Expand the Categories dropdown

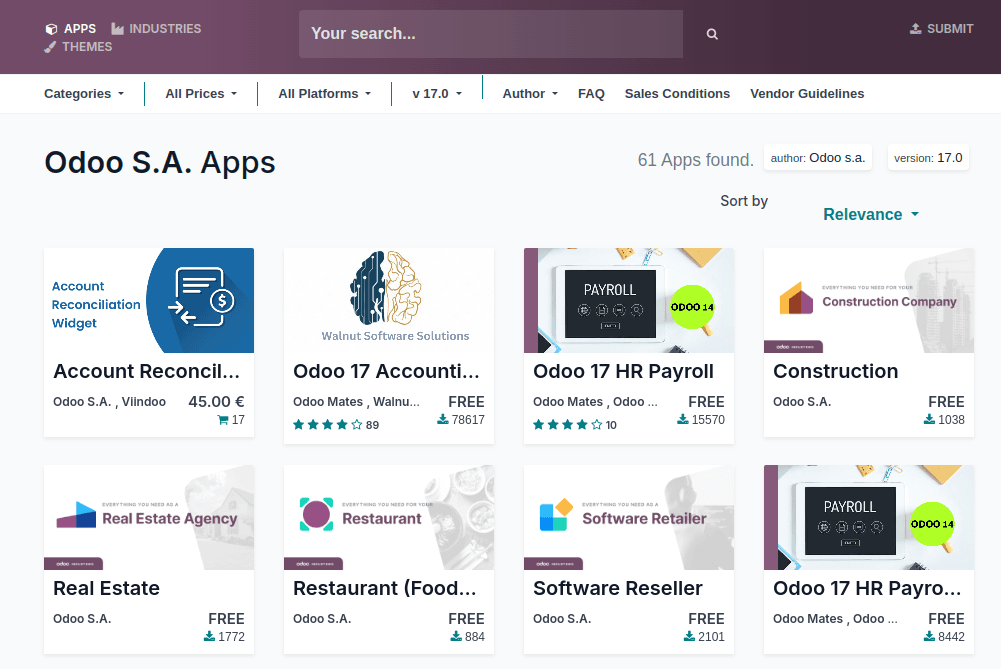84,94
